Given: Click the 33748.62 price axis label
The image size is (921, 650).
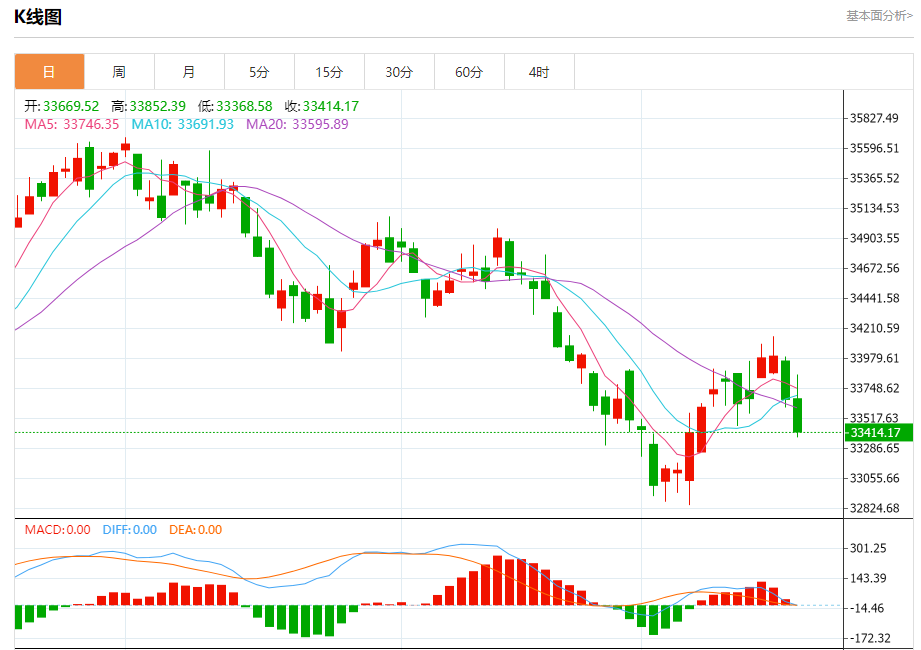Looking at the screenshot, I should (x=874, y=388).
